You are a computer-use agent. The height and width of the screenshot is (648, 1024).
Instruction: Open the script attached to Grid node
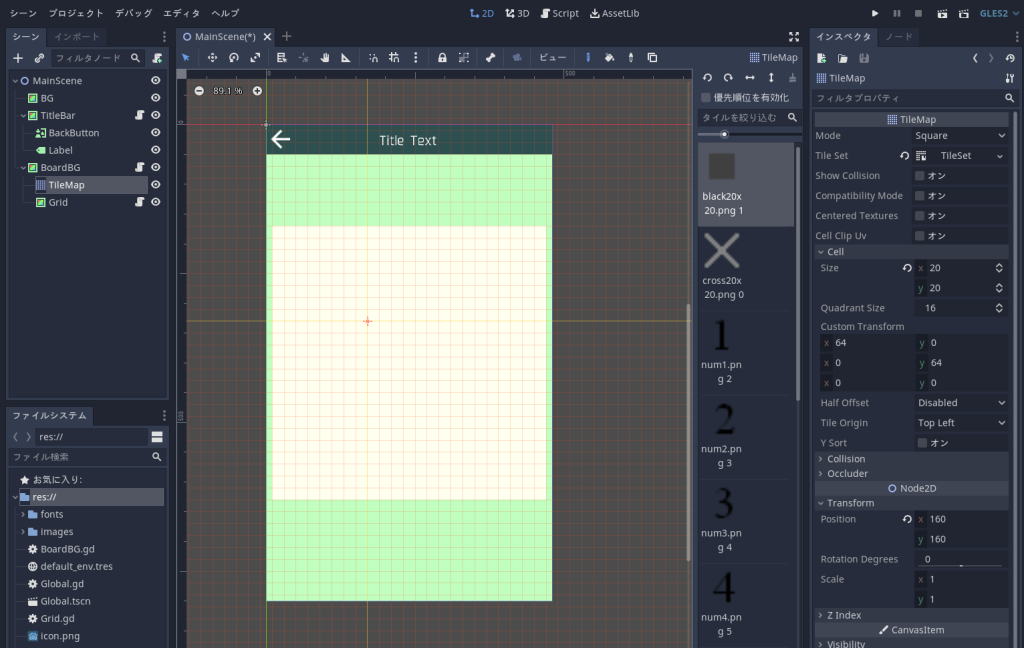[139, 202]
